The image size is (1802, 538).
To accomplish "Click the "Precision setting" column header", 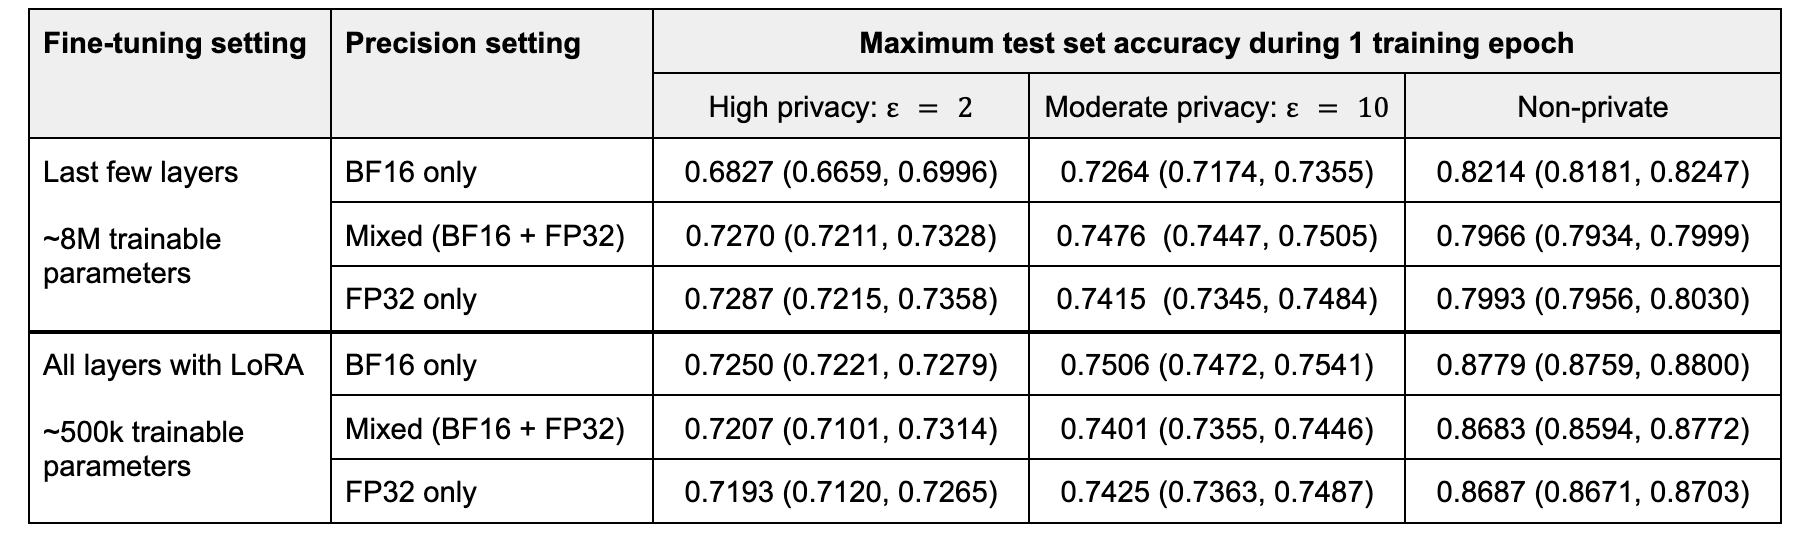I will (462, 44).
